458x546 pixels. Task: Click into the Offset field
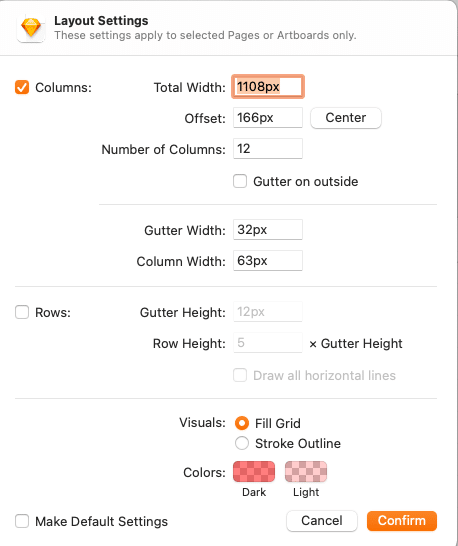tap(268, 117)
